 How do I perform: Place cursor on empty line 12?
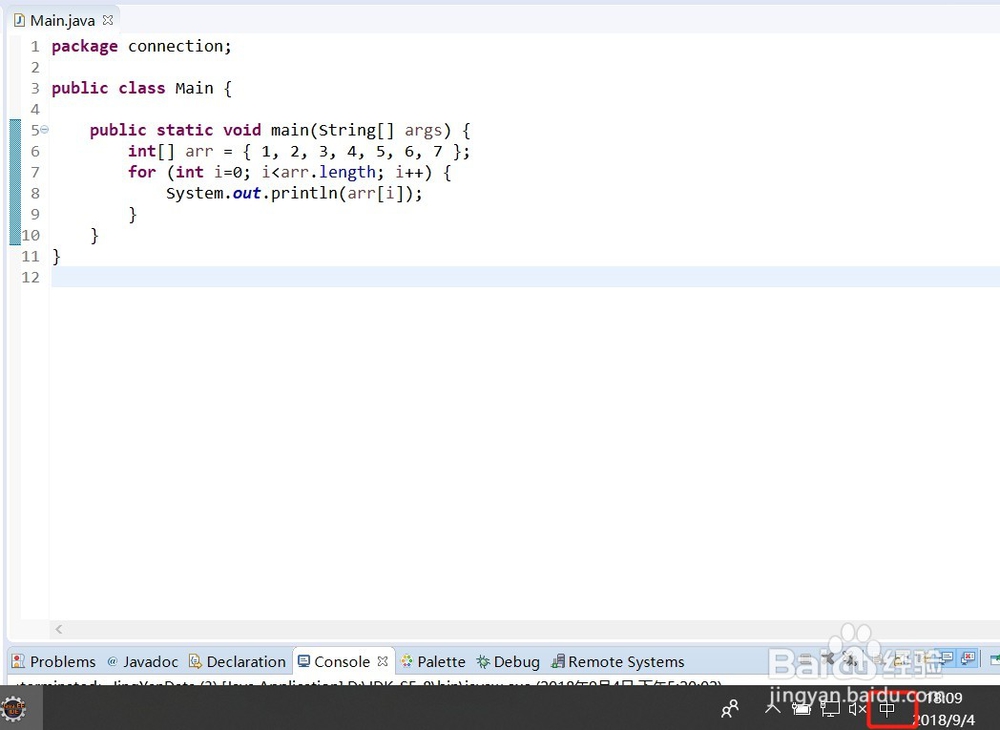coord(526,277)
